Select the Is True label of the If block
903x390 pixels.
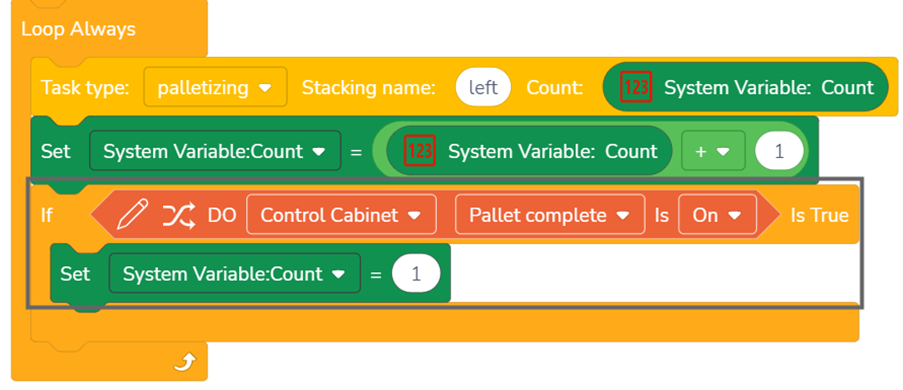(x=819, y=215)
